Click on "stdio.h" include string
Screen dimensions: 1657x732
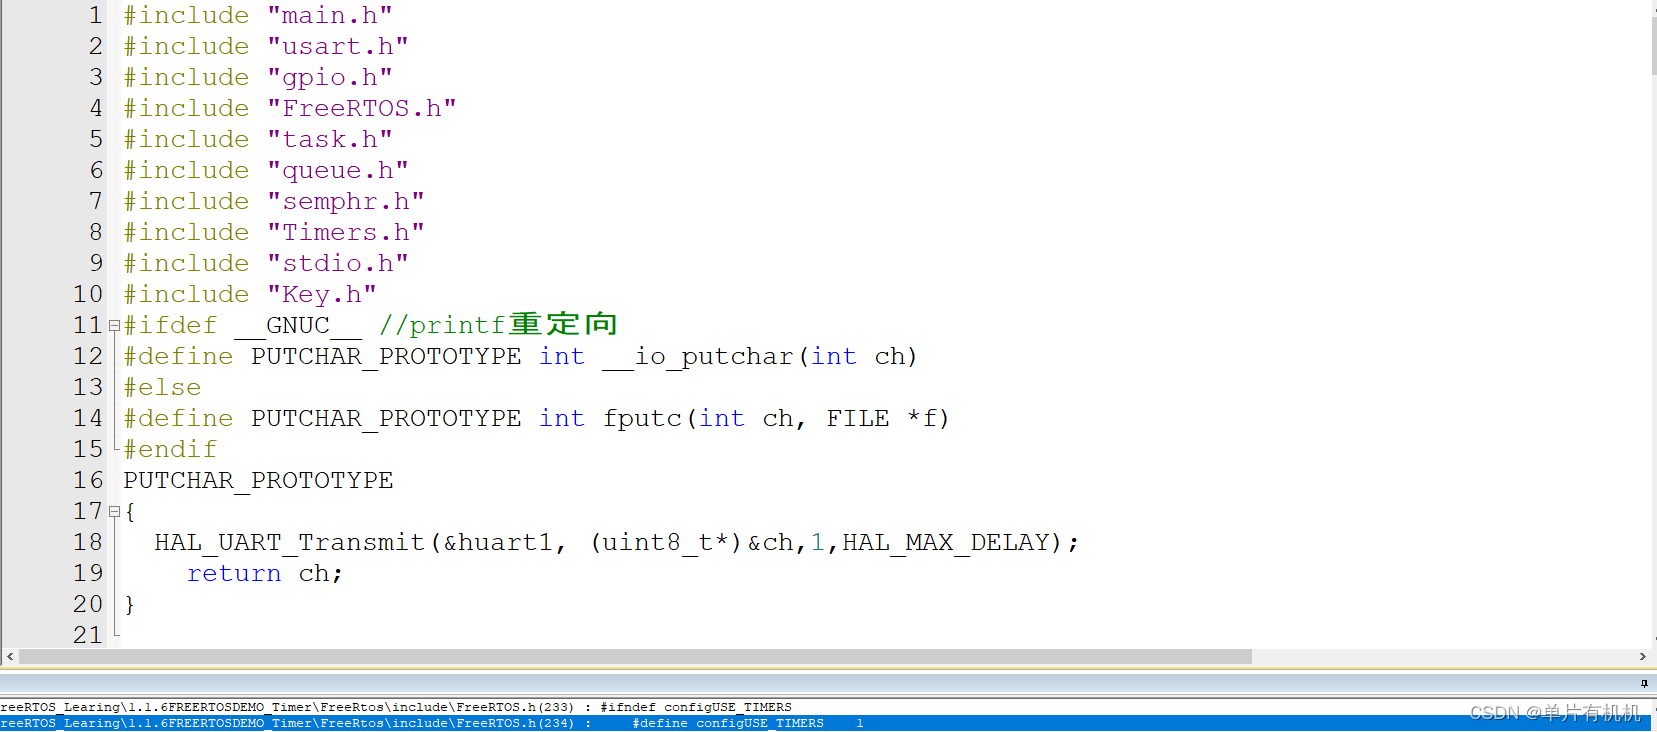point(338,264)
